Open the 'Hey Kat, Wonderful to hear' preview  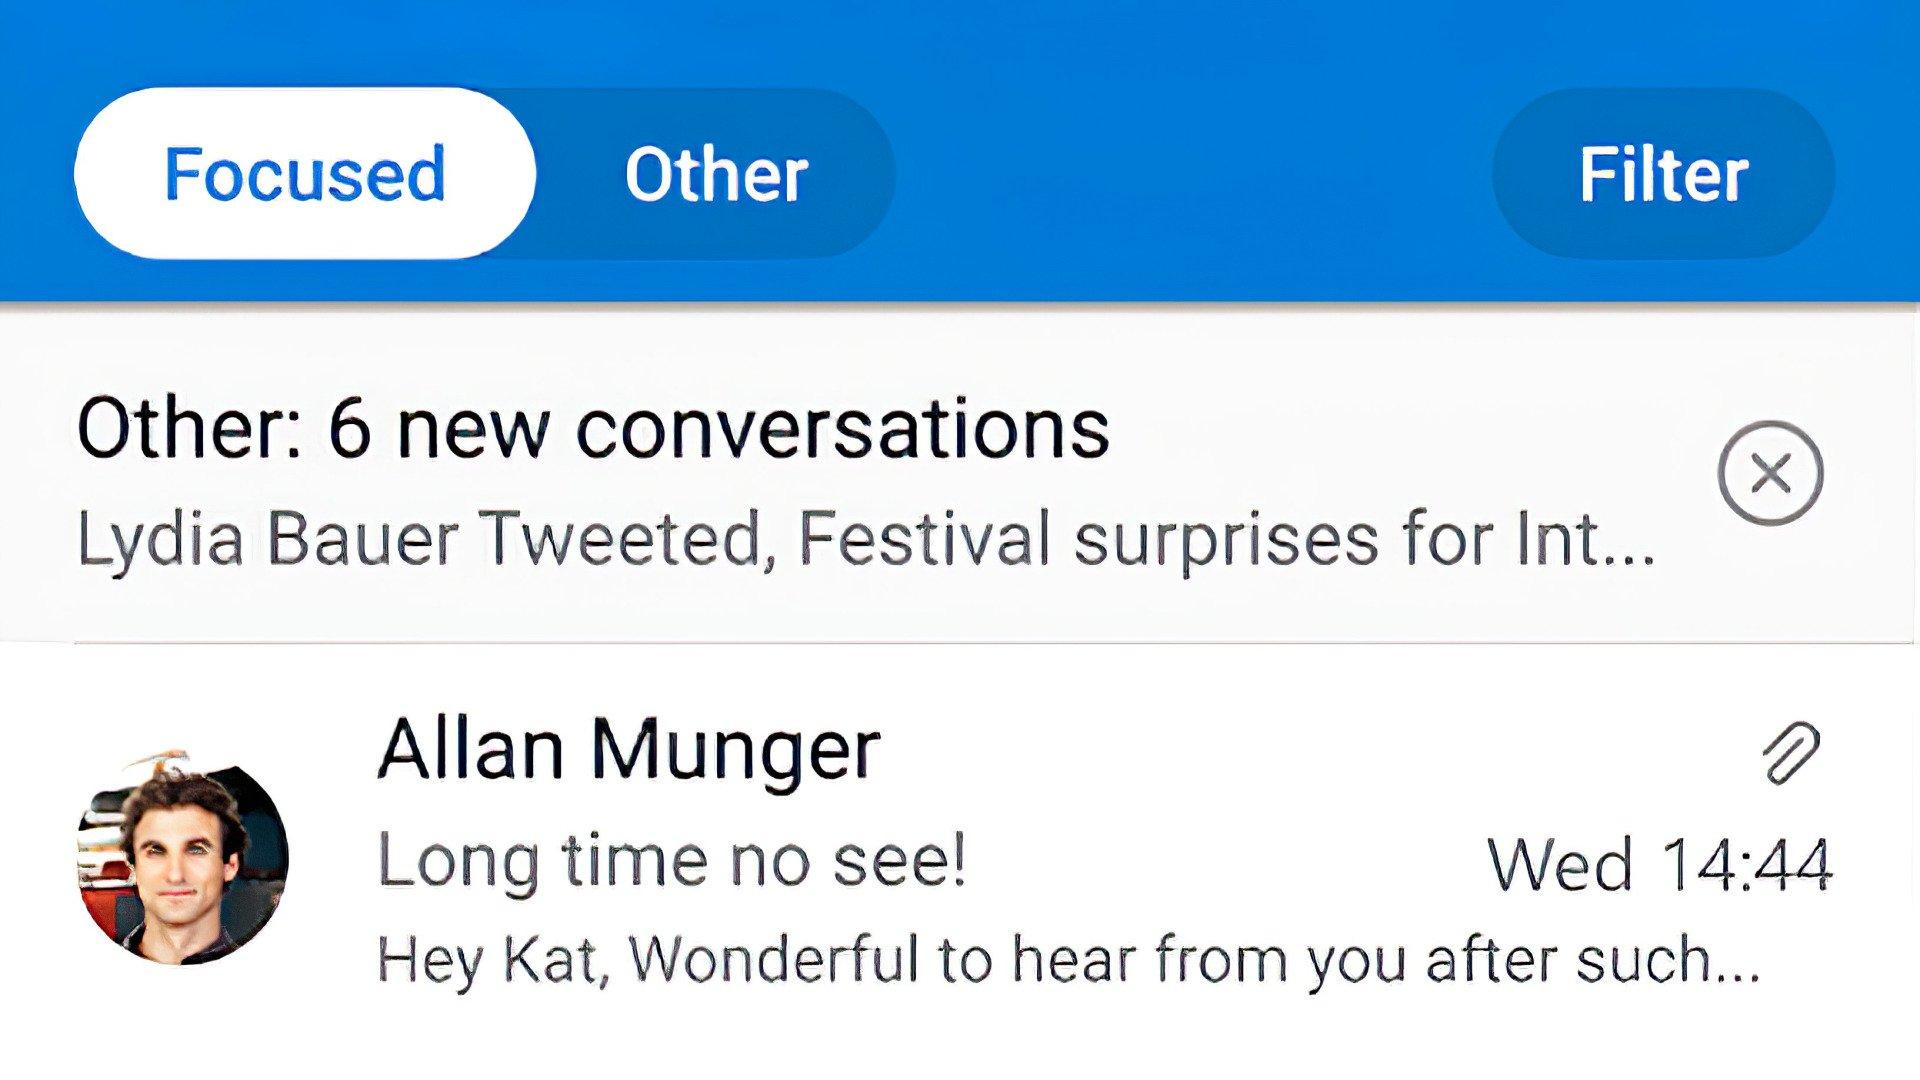click(x=1068, y=960)
